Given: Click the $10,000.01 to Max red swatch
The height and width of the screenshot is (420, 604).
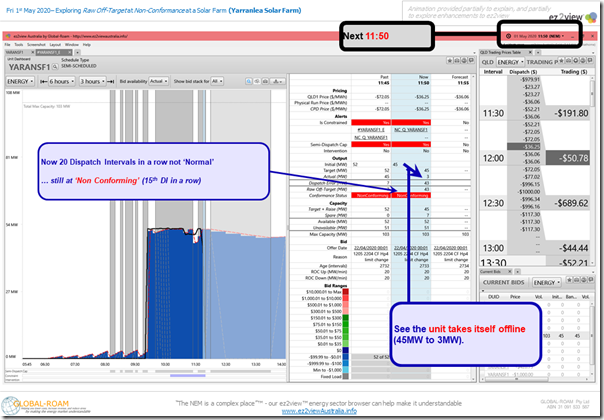Looking at the screenshot, I should [x=346, y=292].
